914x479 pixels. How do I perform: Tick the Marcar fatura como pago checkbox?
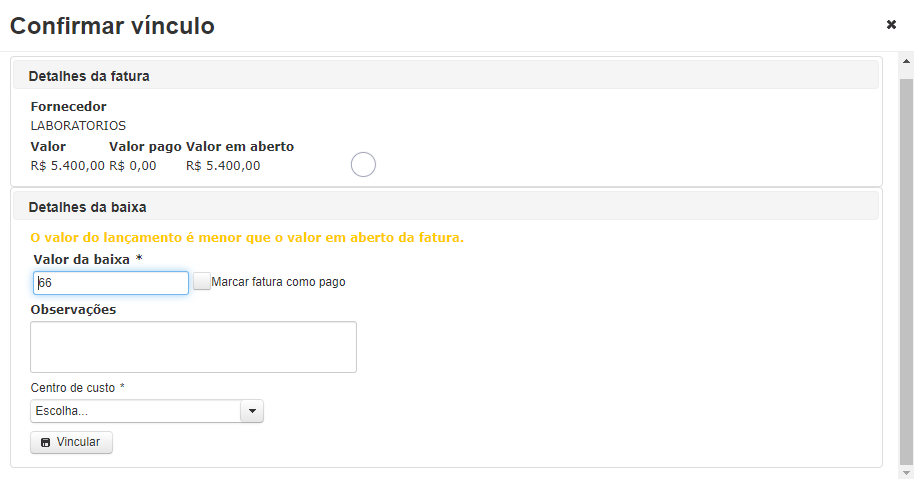click(202, 281)
